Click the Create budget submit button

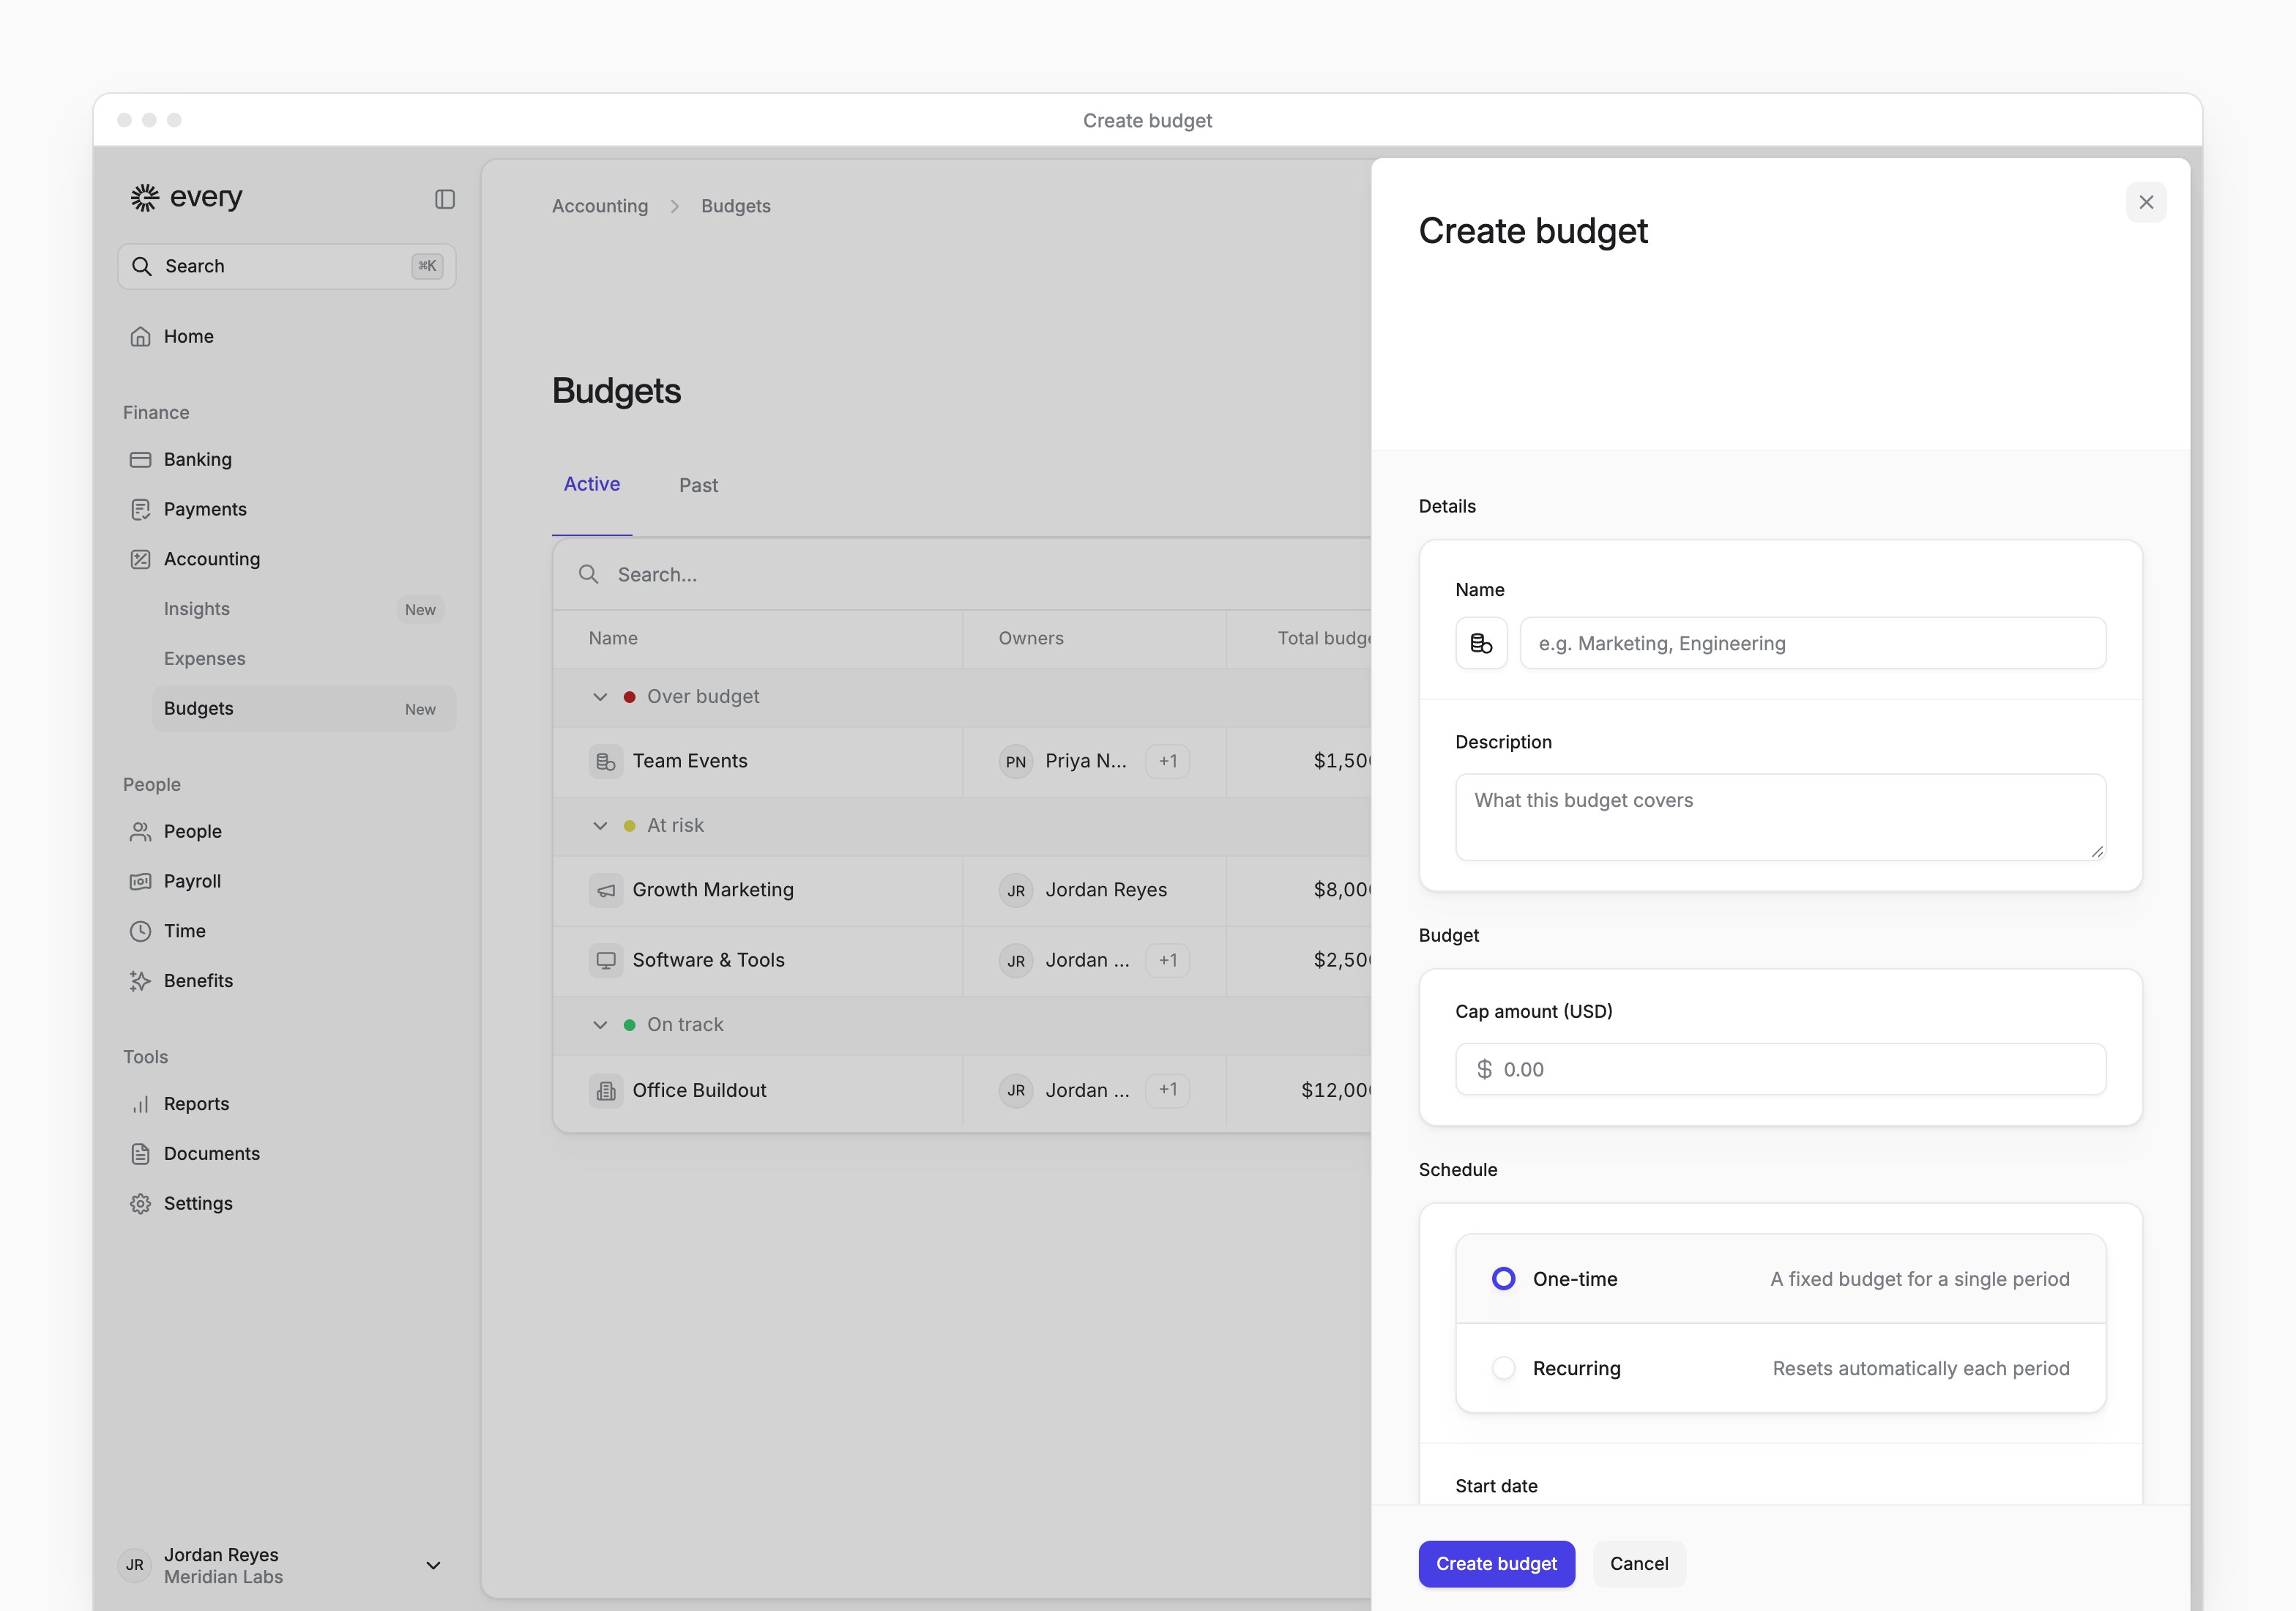point(1496,1564)
